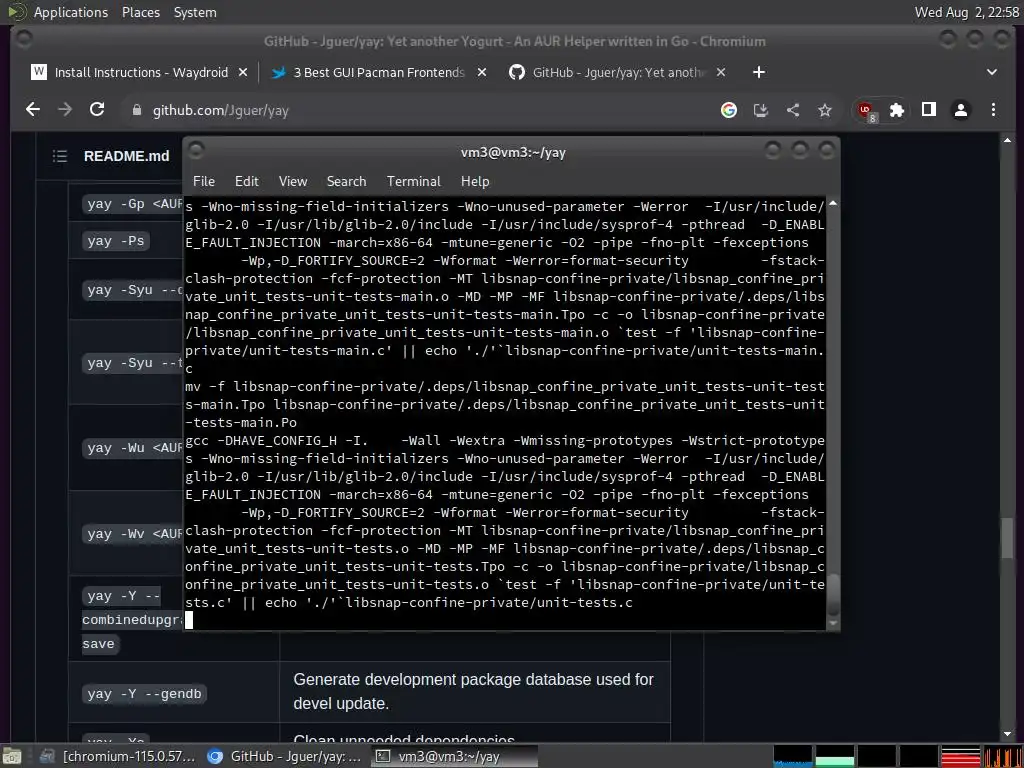Toggle the Chromium side panel

(x=929, y=110)
